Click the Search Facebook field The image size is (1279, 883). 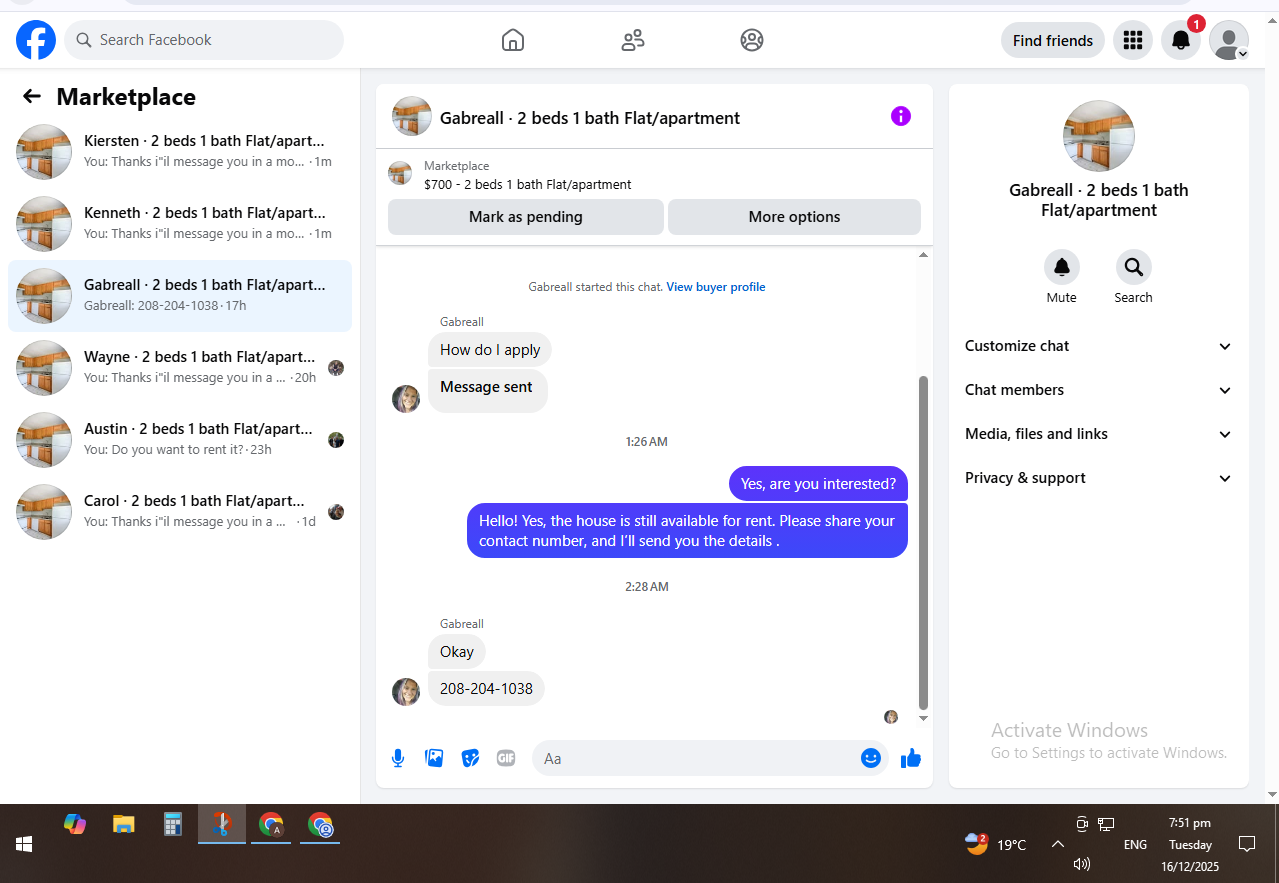pyautogui.click(x=204, y=40)
